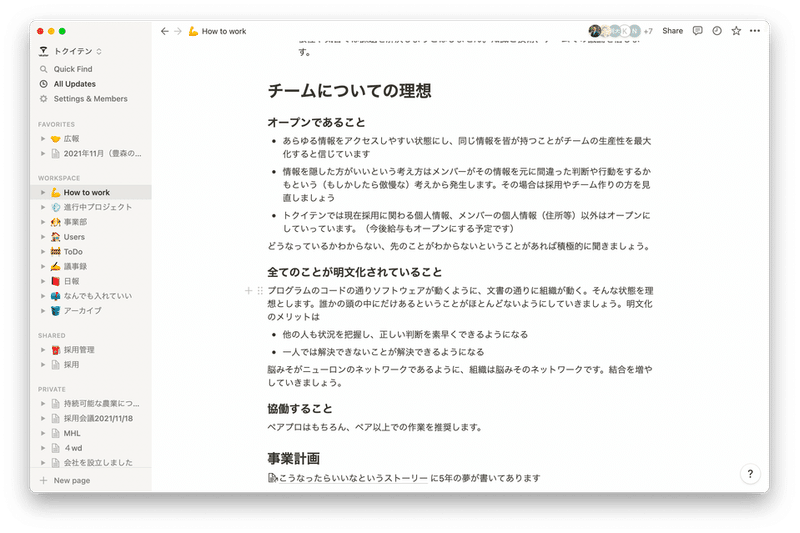Go back with the left arrow
Screen dimensions: 800x533
164,31
